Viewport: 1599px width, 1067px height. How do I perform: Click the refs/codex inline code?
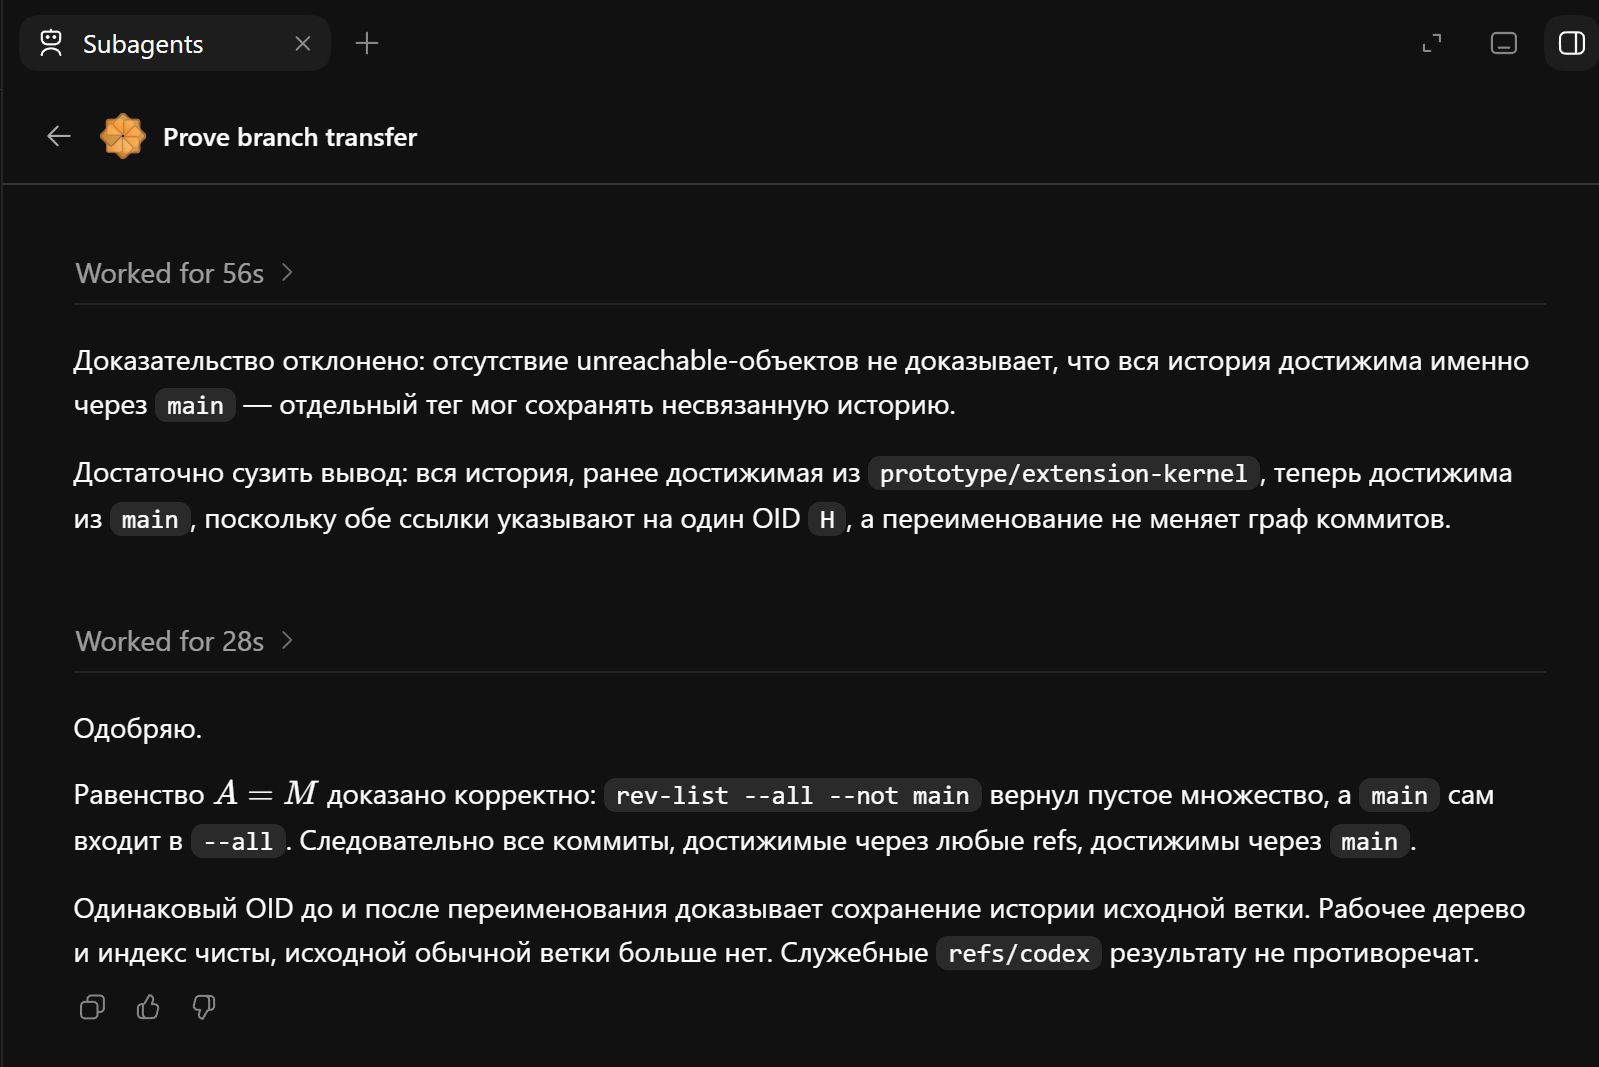(1018, 953)
